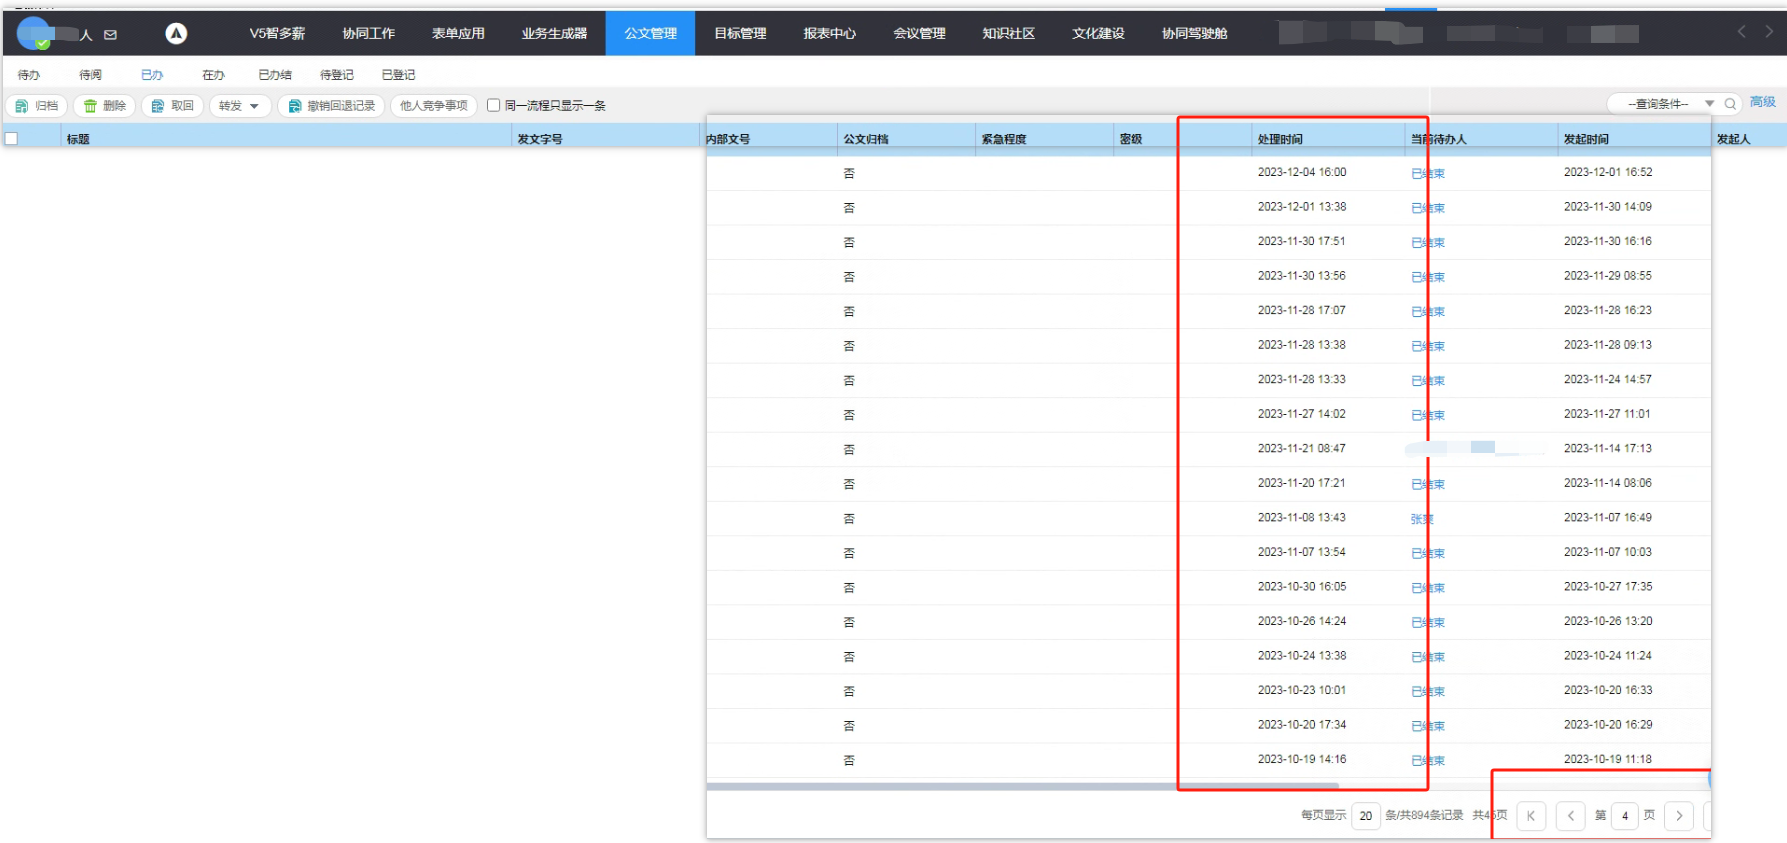
Task: Go to first page using K arrow
Action: point(1531,816)
